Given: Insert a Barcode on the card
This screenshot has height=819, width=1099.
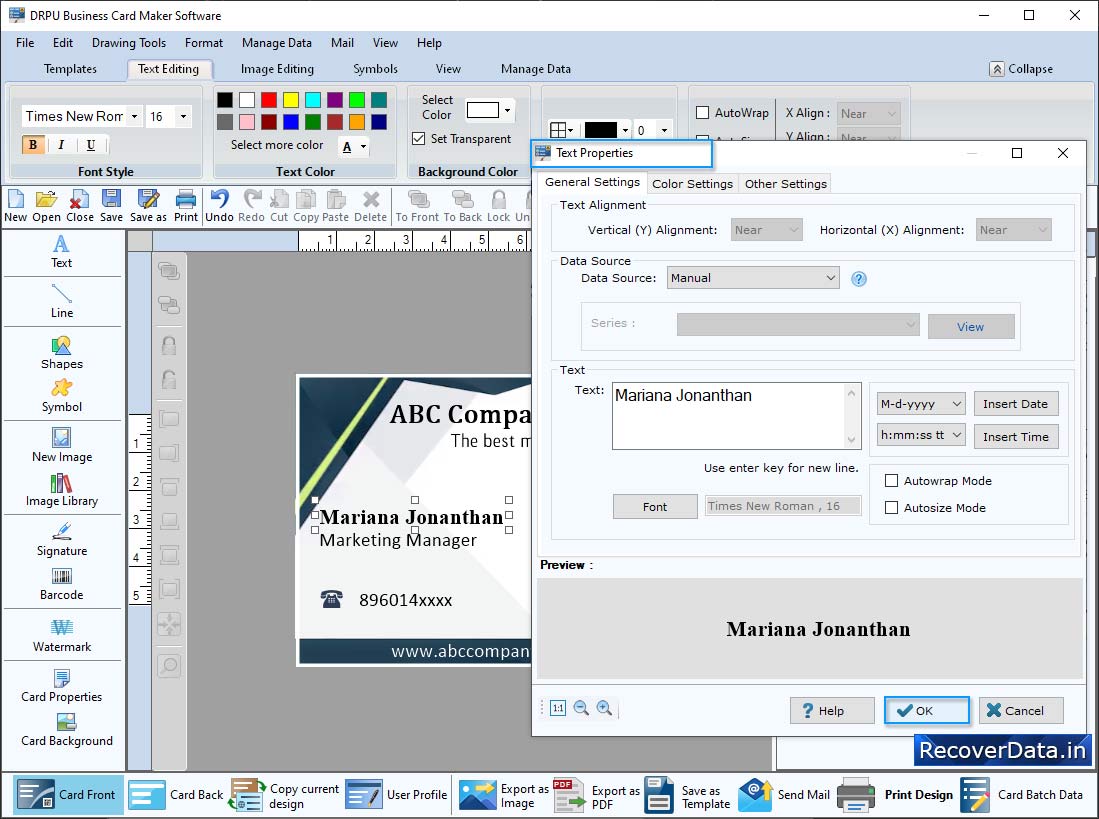Looking at the screenshot, I should 62,584.
